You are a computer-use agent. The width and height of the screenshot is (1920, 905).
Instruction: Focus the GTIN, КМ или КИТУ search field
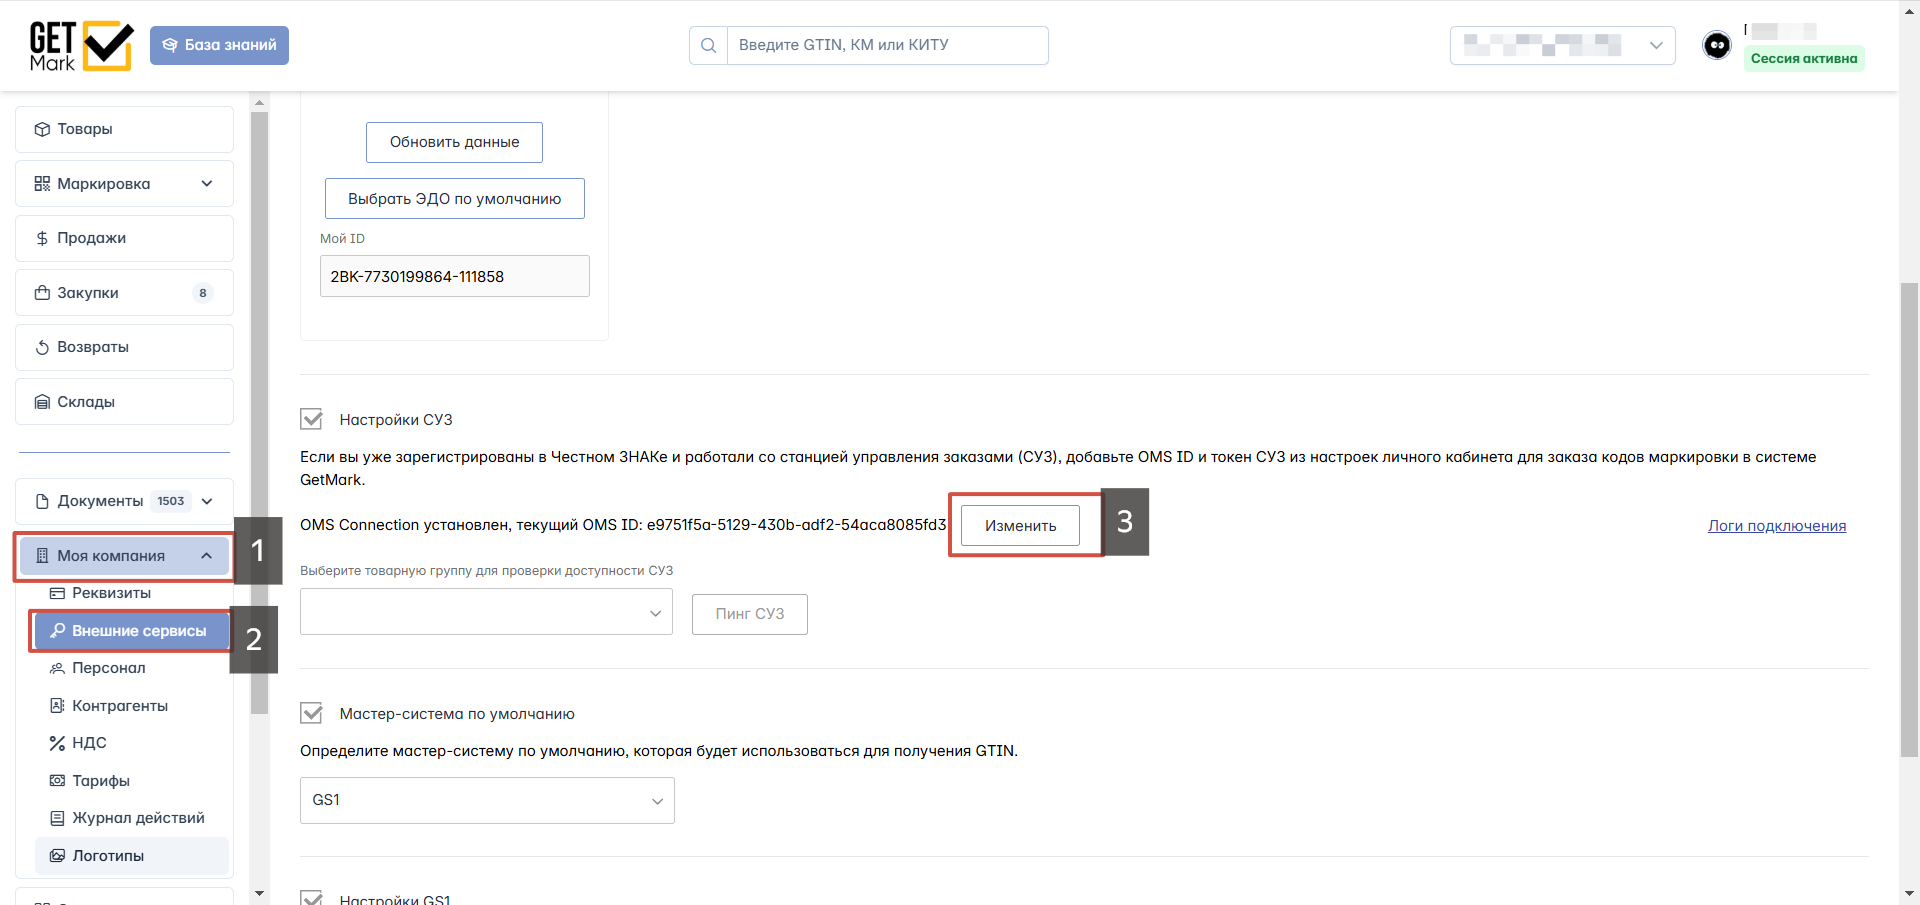pyautogui.click(x=887, y=45)
